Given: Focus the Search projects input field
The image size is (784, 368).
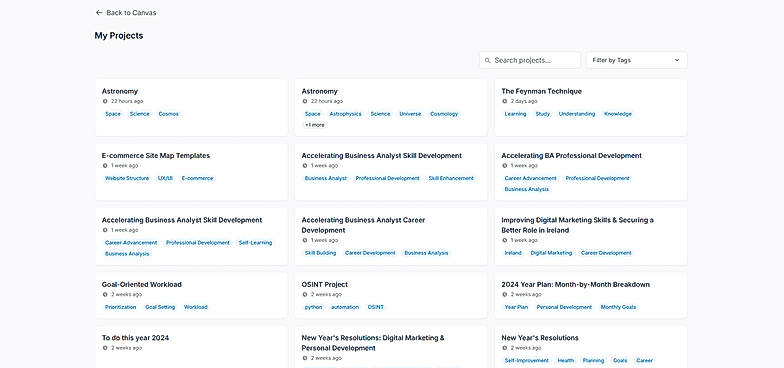Looking at the screenshot, I should (x=530, y=60).
